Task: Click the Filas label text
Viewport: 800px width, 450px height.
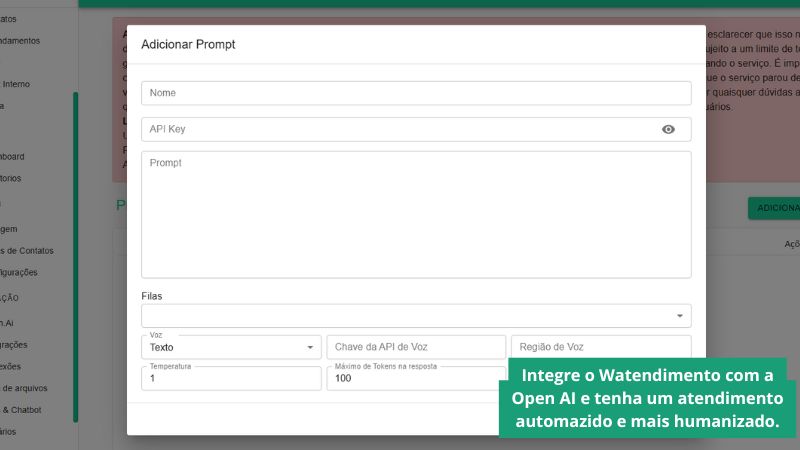Action: pyautogui.click(x=152, y=296)
